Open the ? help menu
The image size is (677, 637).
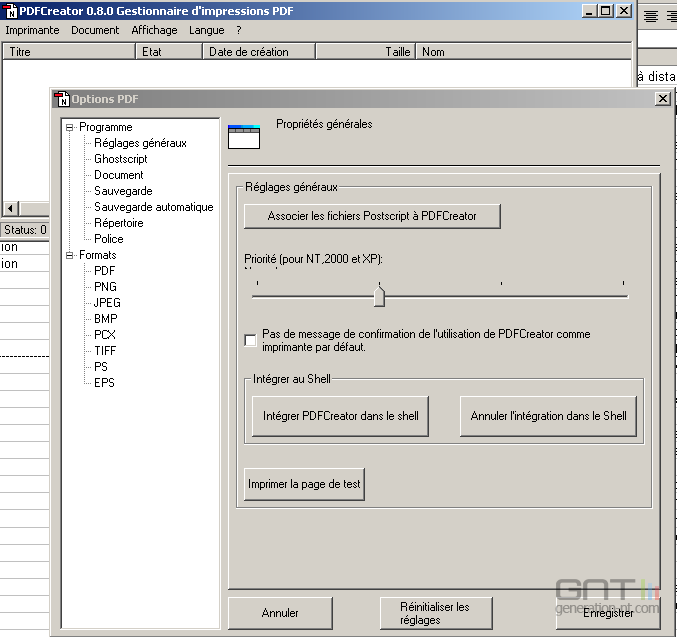pos(239,30)
